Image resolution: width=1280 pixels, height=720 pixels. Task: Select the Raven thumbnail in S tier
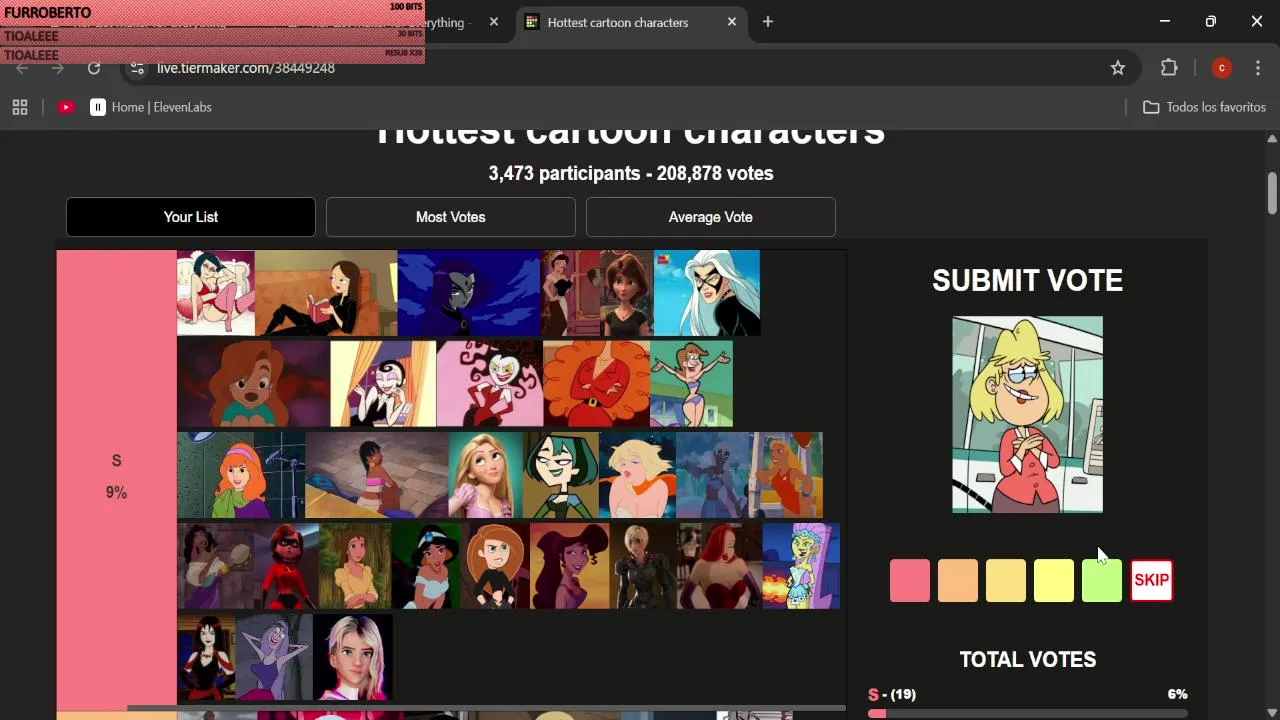[469, 293]
